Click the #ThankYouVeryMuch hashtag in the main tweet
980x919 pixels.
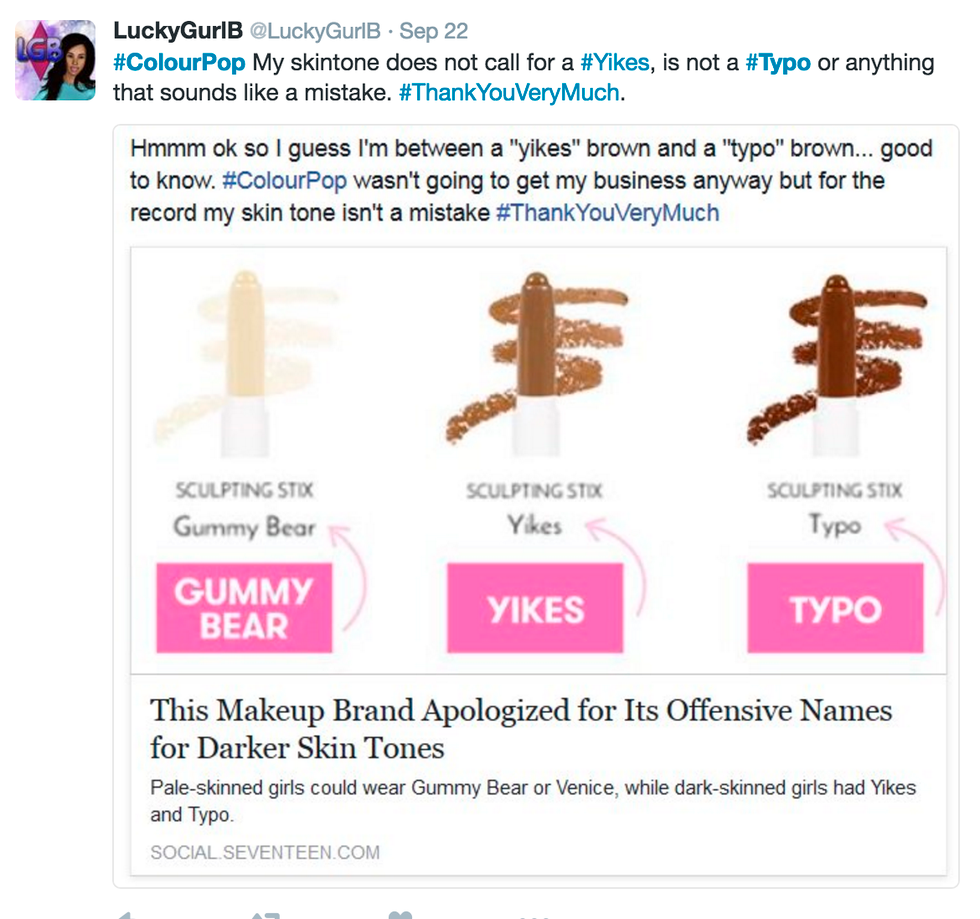[508, 93]
